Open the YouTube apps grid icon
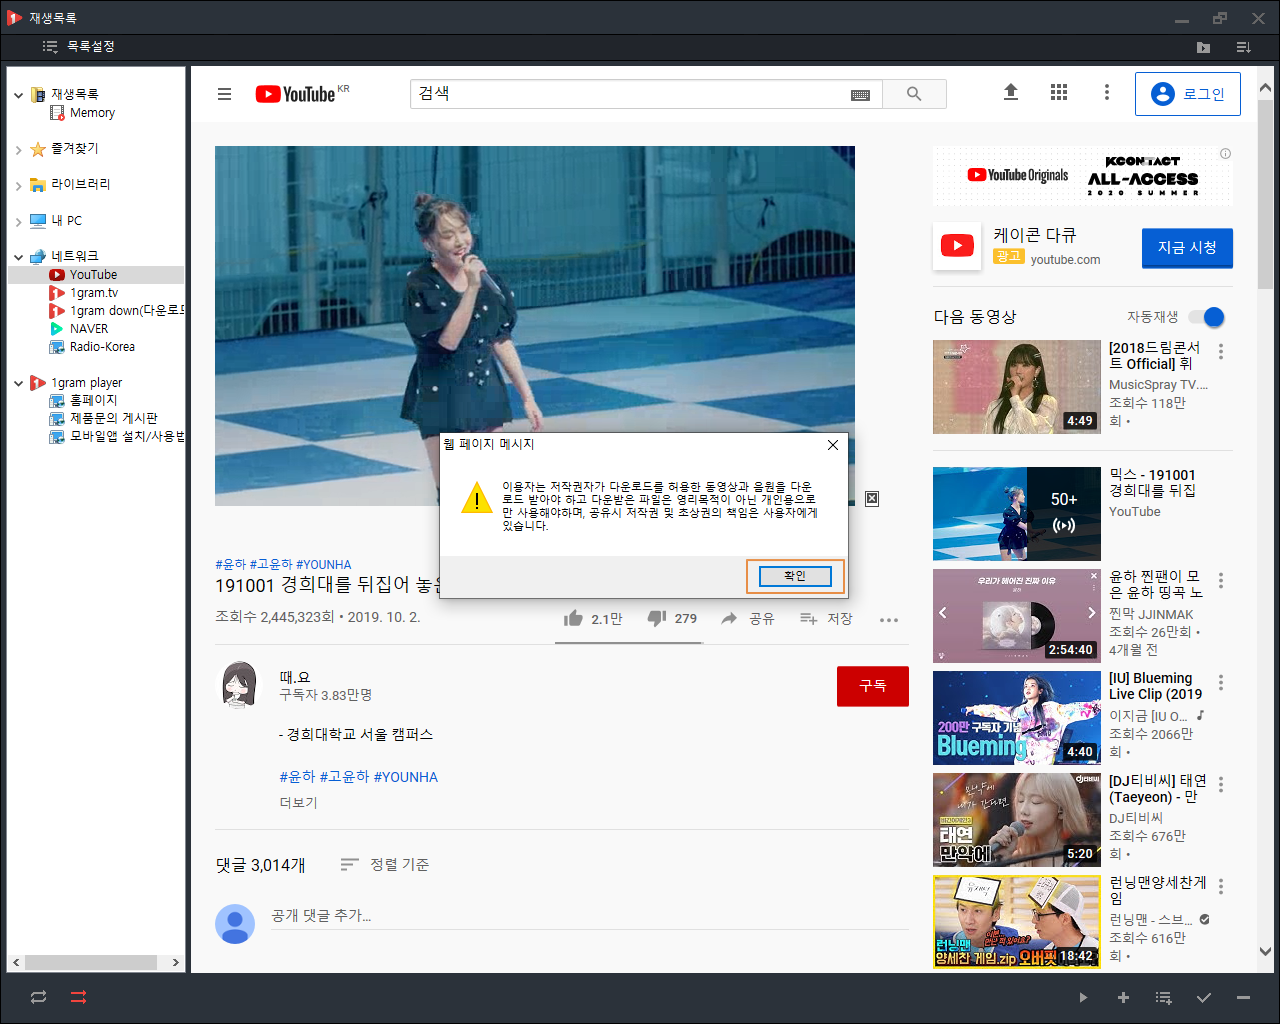Image resolution: width=1280 pixels, height=1024 pixels. click(x=1059, y=92)
